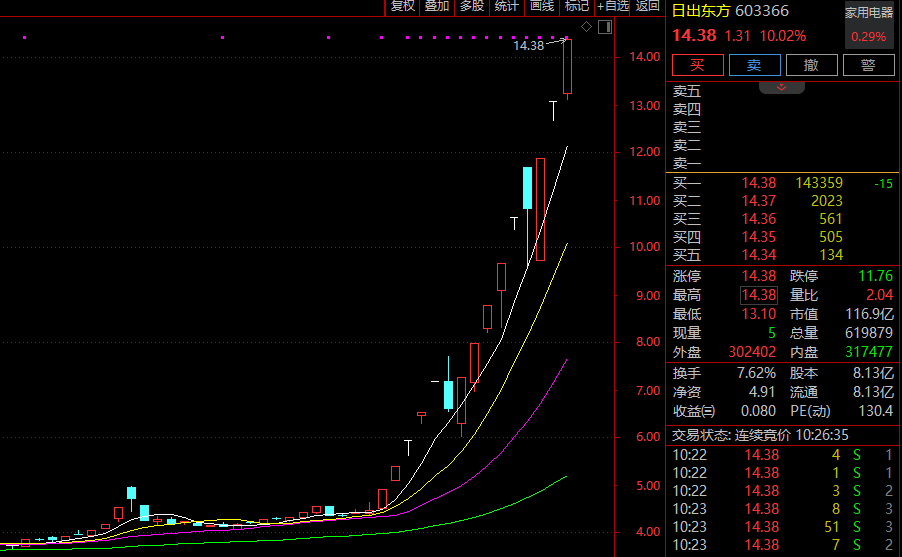Click the latest candlestick near 14.38
Image resolution: width=902 pixels, height=557 pixels.
point(567,68)
